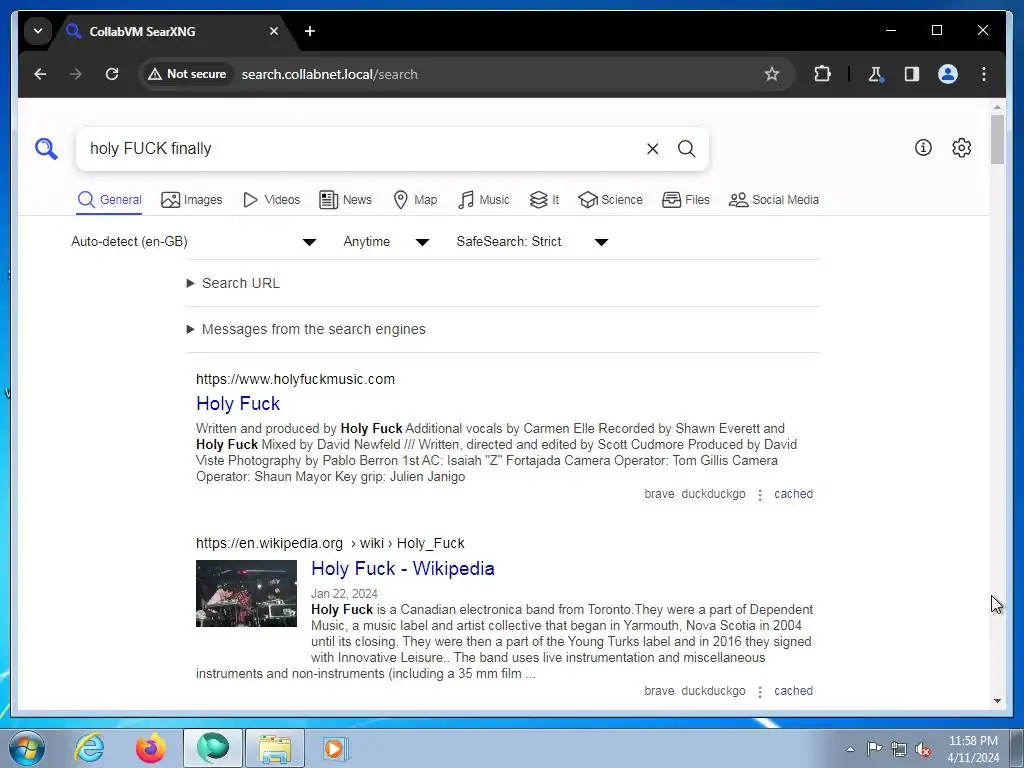Viewport: 1024px width, 768px height.
Task: Switch to the Files category tab
Action: pyautogui.click(x=686, y=200)
